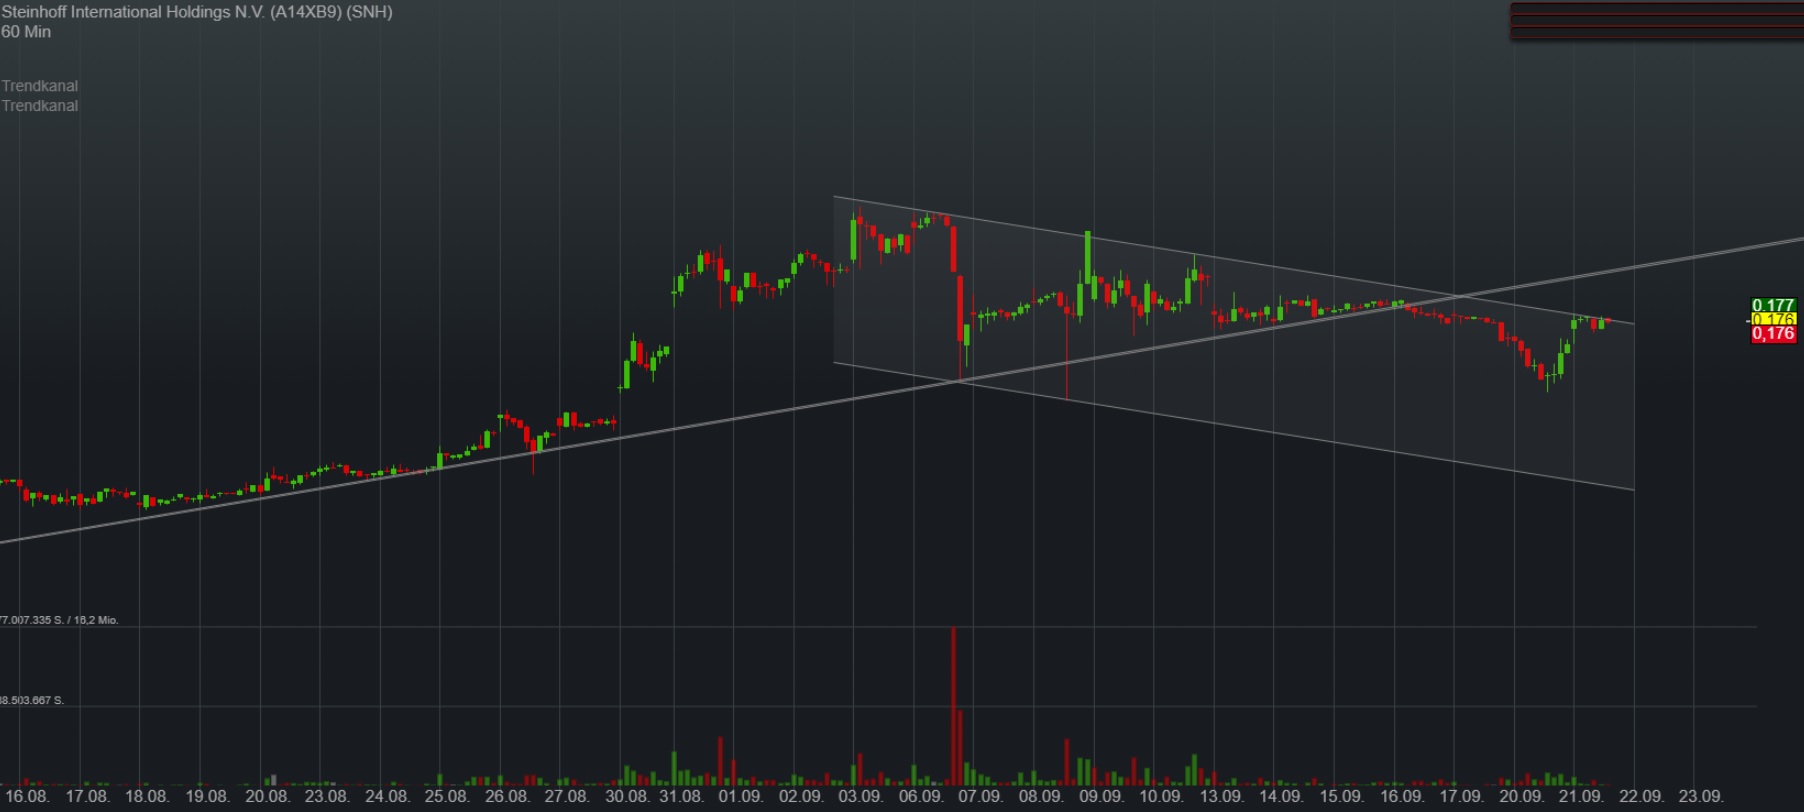Click the Steinhoff International Holdings chart title
This screenshot has width=1804, height=812.
[197, 12]
